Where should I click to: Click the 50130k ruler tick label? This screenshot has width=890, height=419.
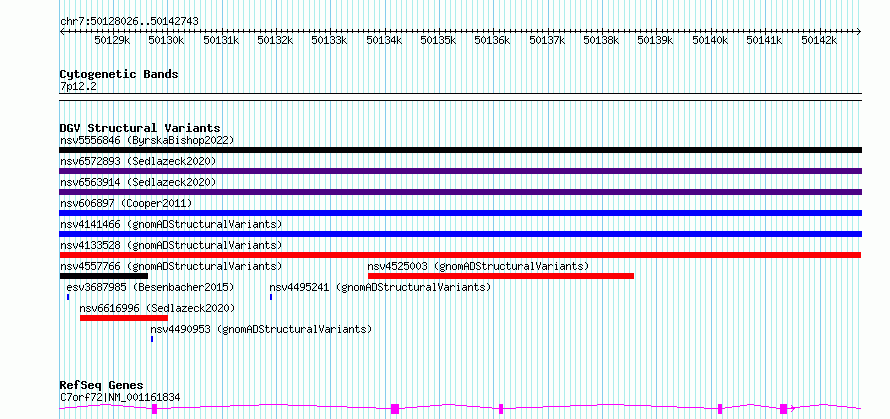[166, 40]
